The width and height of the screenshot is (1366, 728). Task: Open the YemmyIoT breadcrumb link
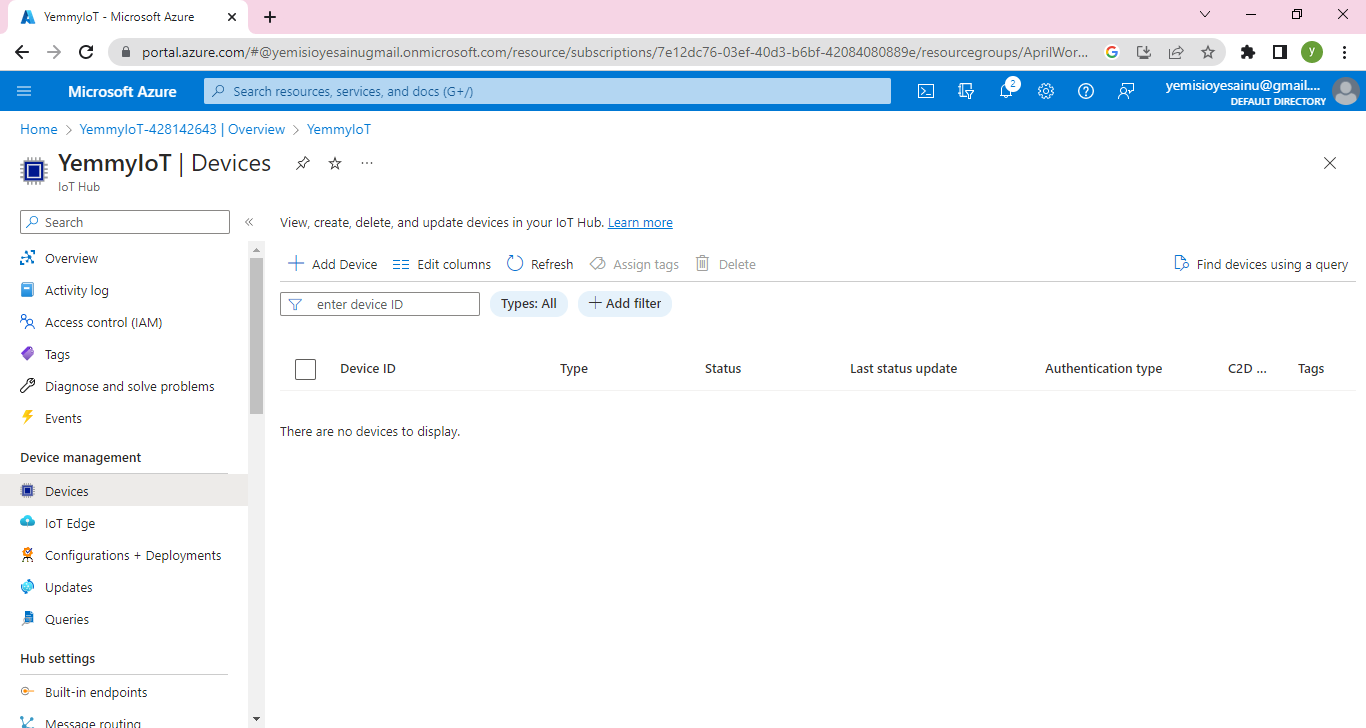(339, 129)
